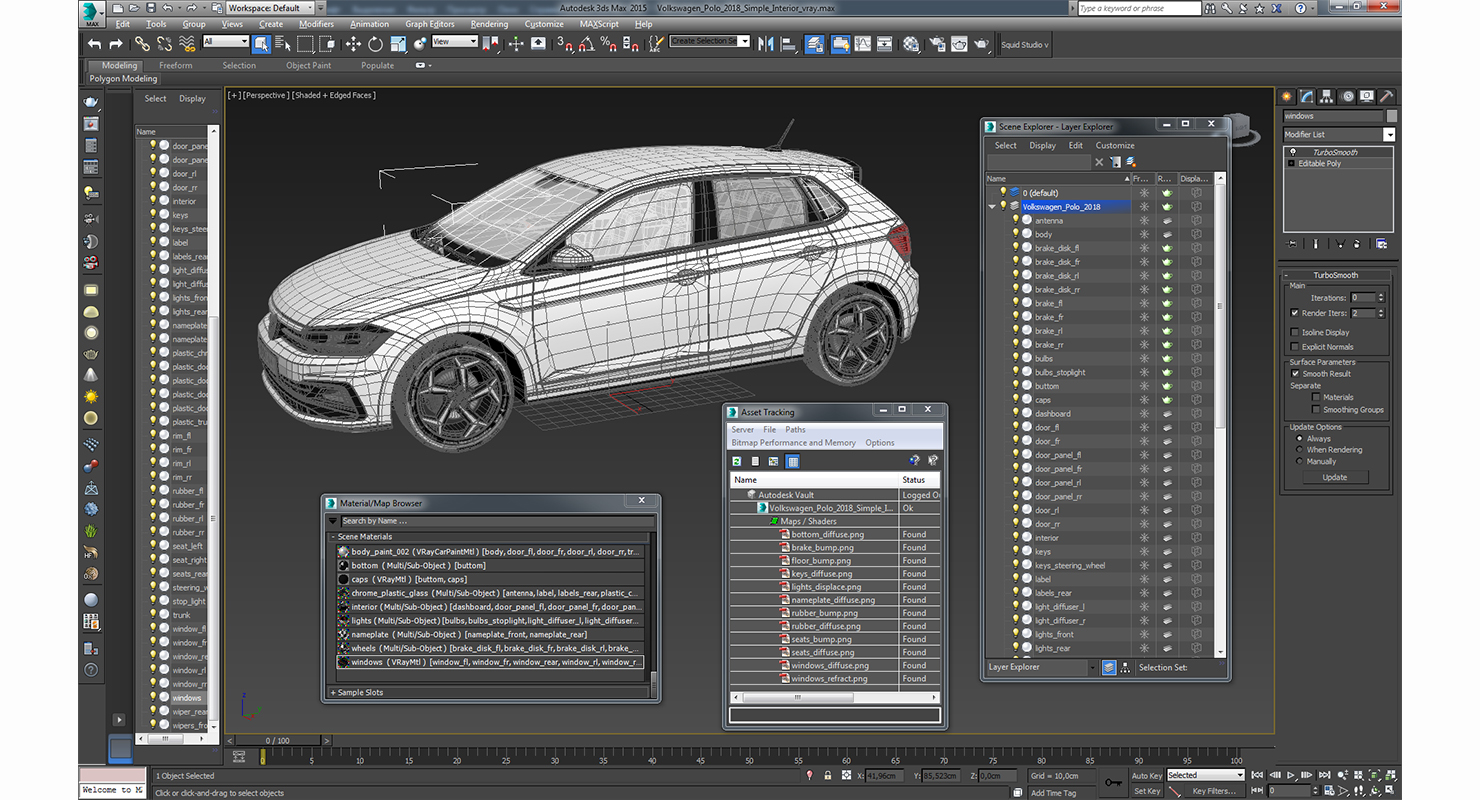Open the Graph Editors menu
The height and width of the screenshot is (800, 1480).
pyautogui.click(x=430, y=24)
